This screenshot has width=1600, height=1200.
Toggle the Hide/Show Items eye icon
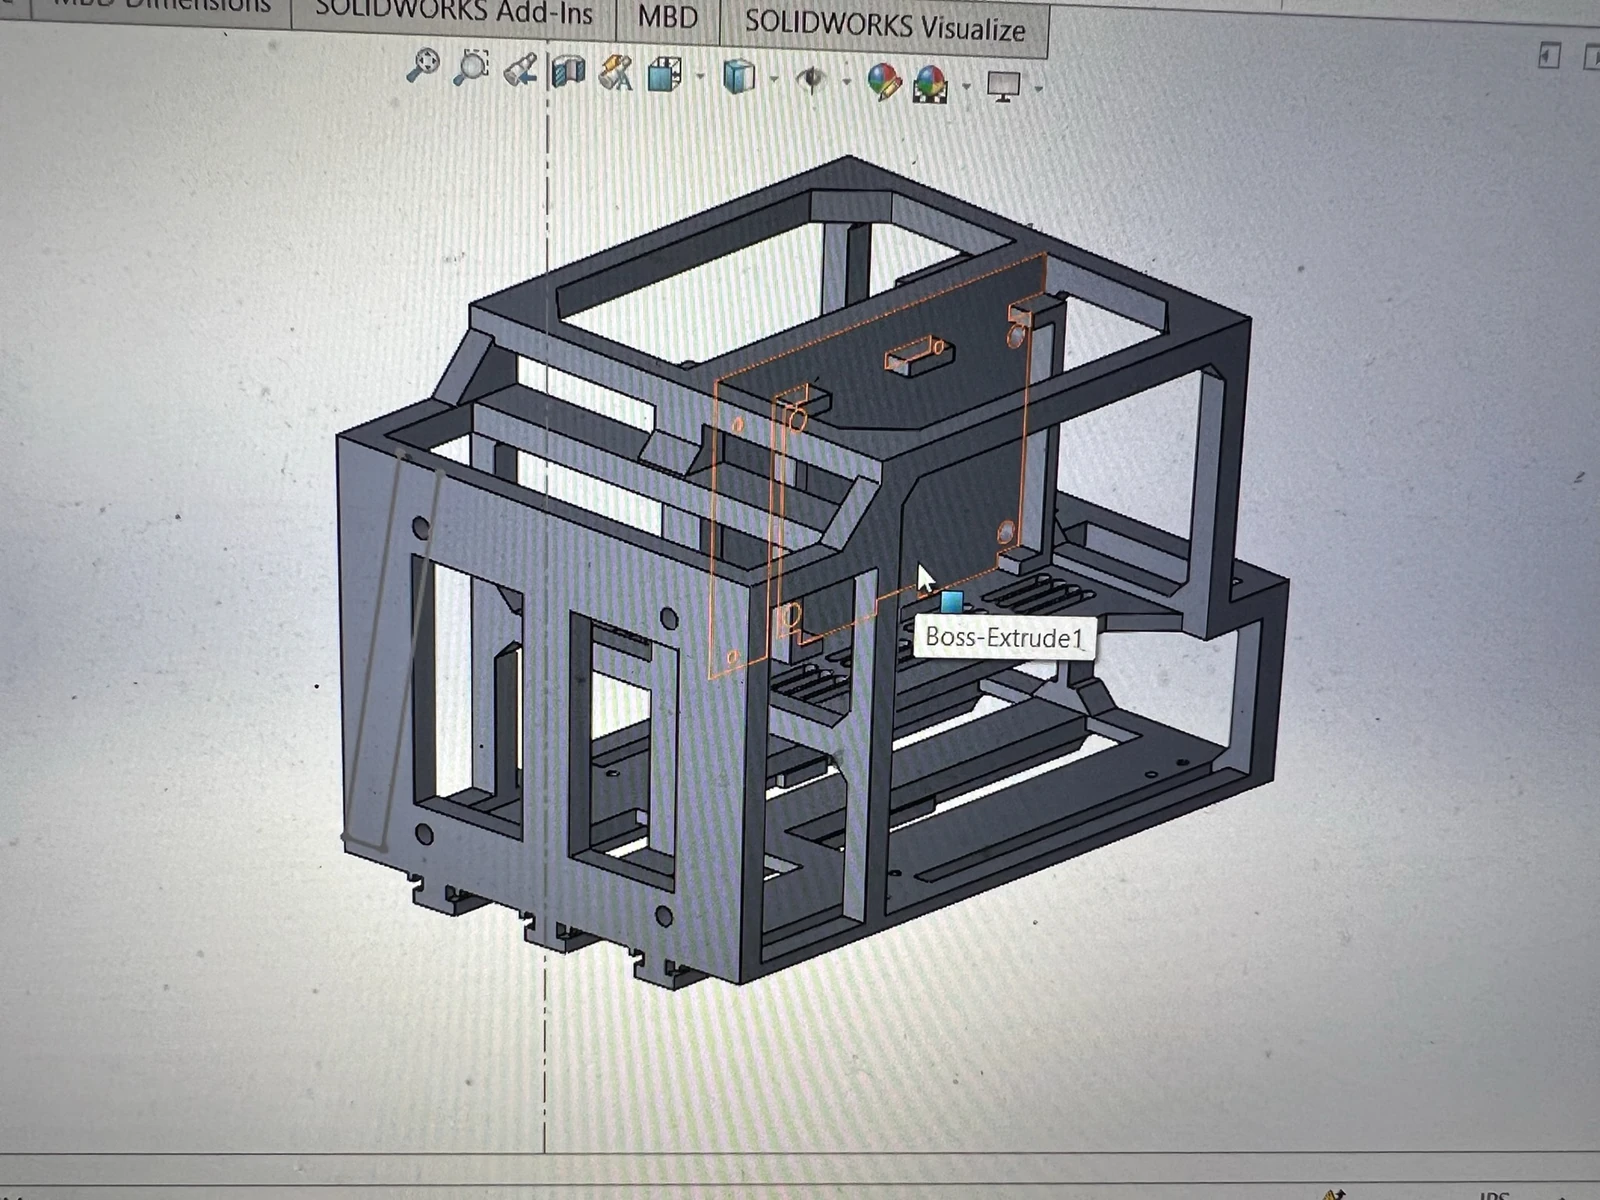812,79
